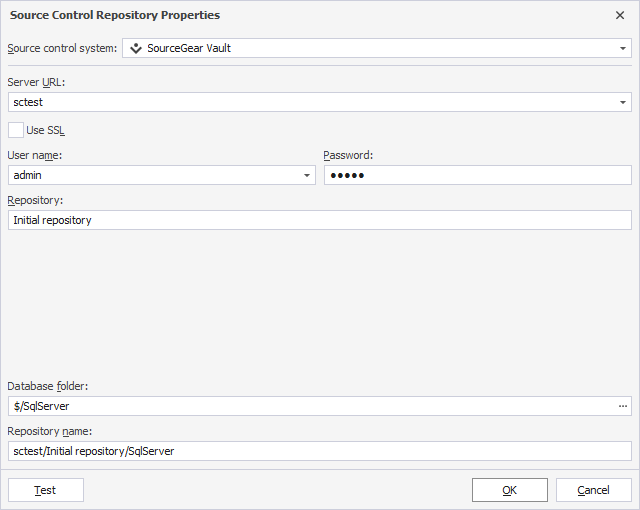Click the Repository field with Initial repository
Viewport: 640px width, 510px height.
(320, 220)
